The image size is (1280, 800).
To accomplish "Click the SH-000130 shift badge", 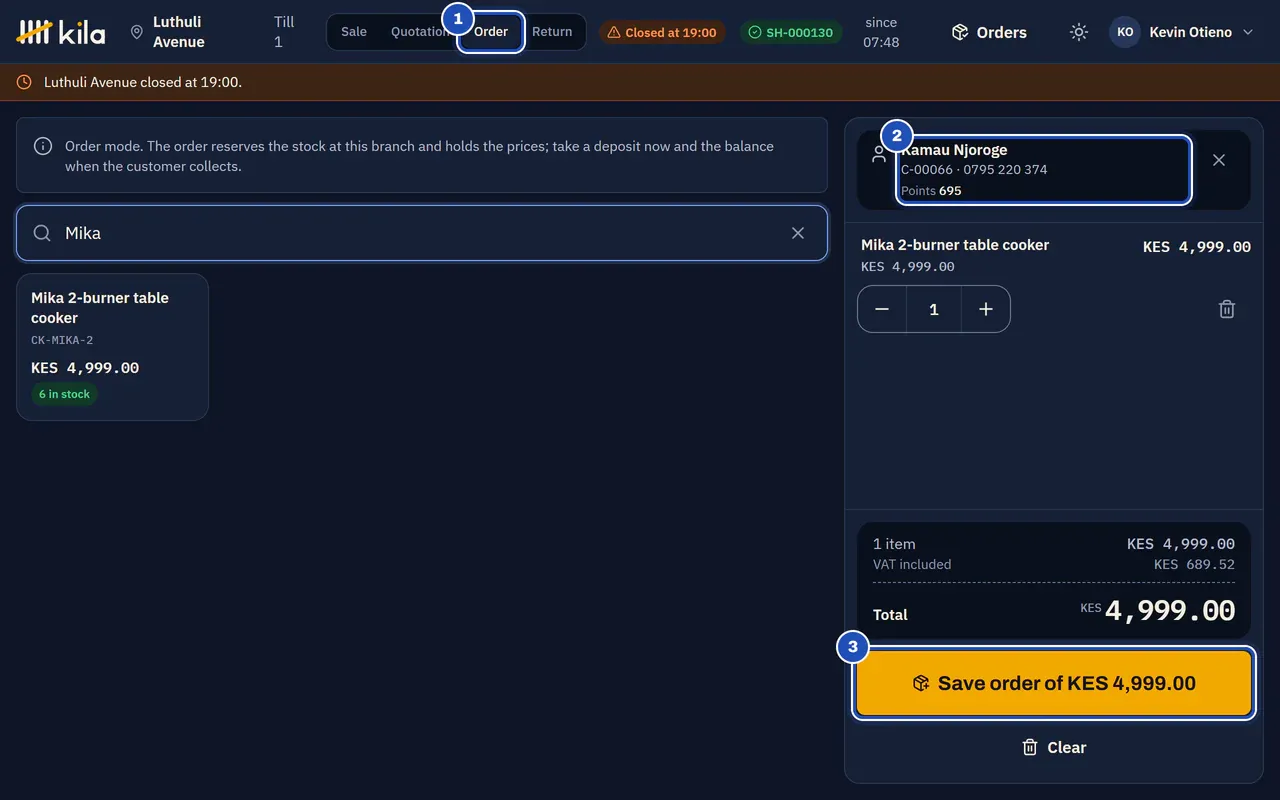I will pyautogui.click(x=791, y=32).
